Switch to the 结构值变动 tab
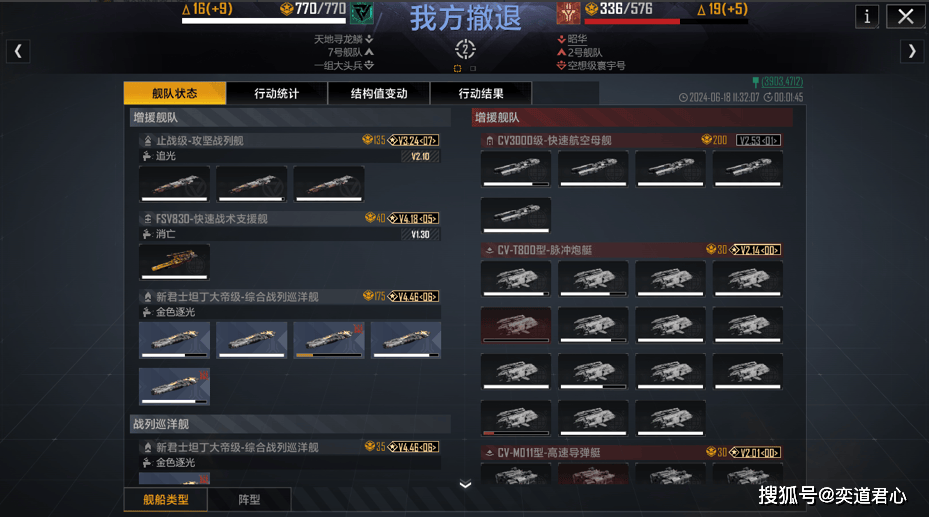The image size is (929, 517). click(x=379, y=94)
